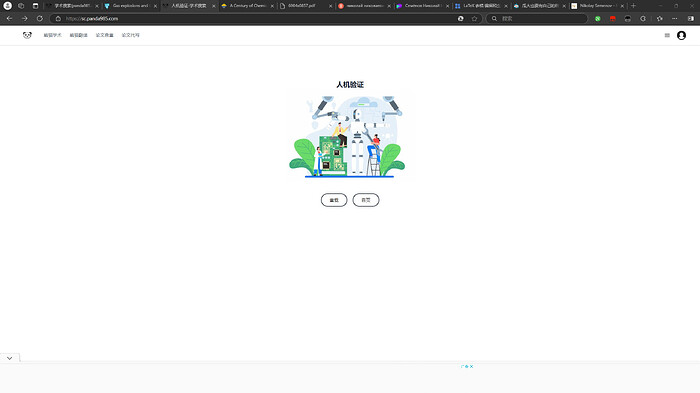Open browser favorites star-list icon
The image size is (700, 393).
(x=659, y=18)
